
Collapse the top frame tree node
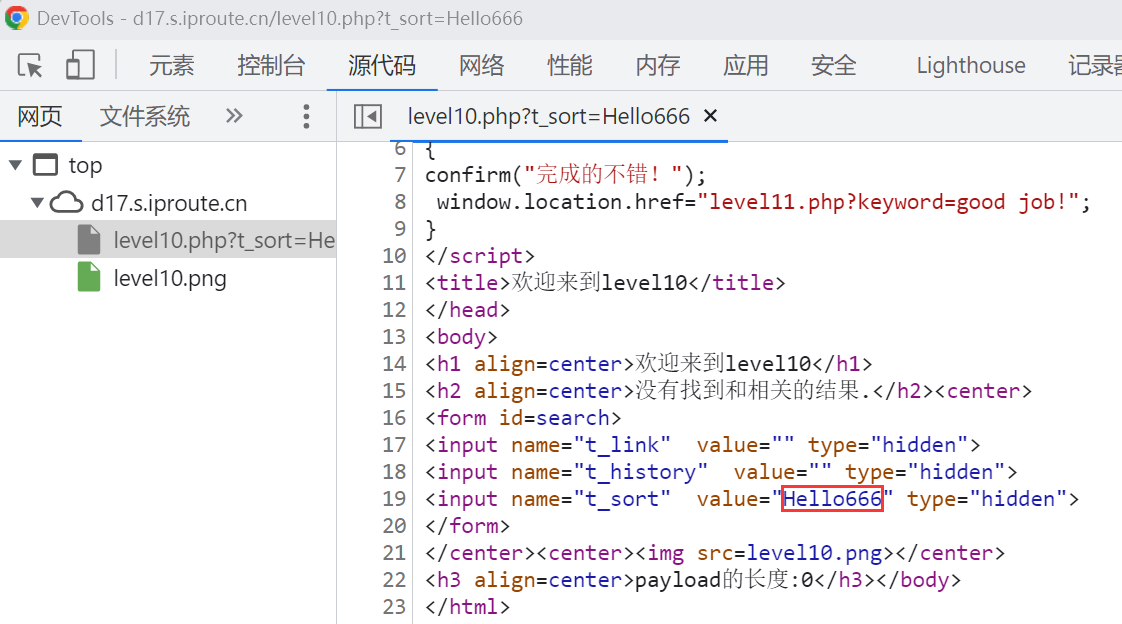[16, 165]
